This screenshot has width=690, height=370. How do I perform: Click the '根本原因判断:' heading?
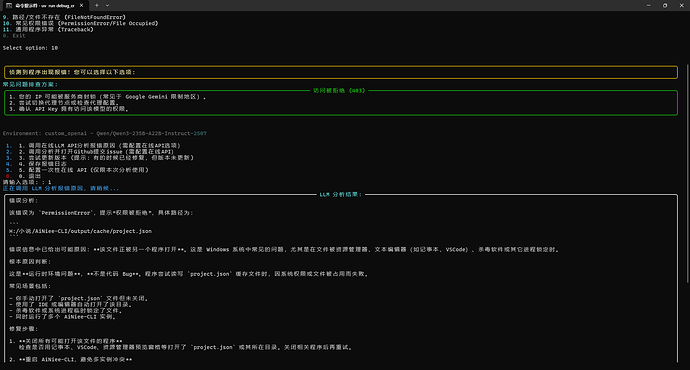tap(30, 262)
